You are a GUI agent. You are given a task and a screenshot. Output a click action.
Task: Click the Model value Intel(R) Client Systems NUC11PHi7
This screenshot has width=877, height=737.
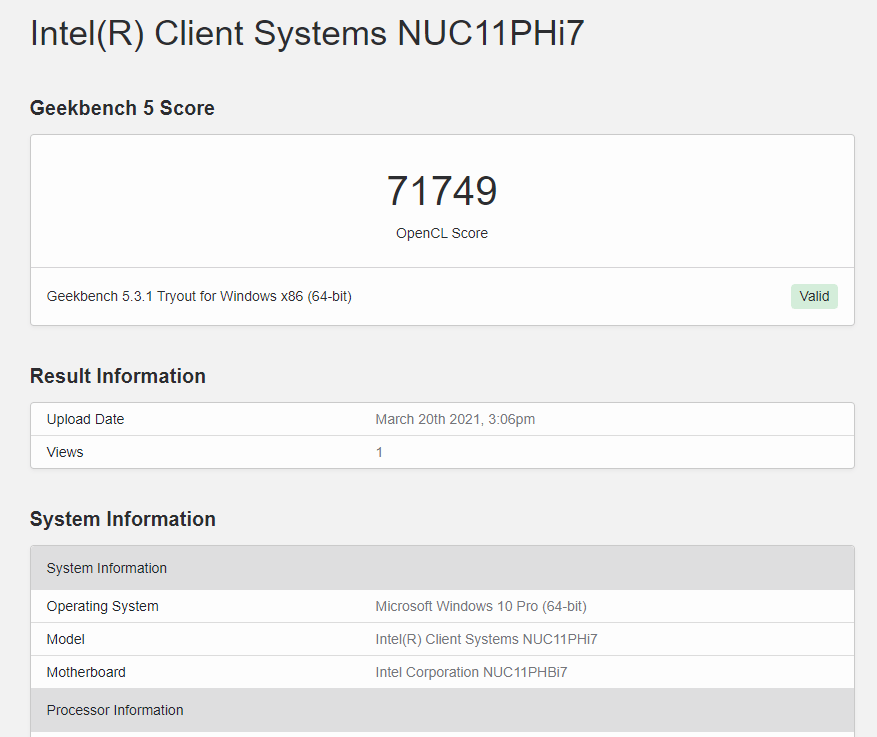486,639
